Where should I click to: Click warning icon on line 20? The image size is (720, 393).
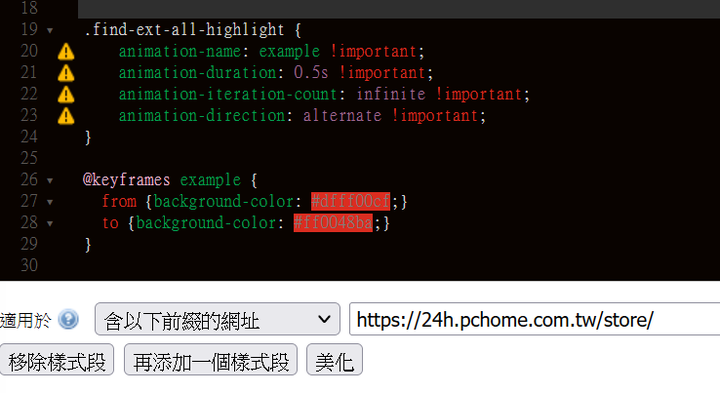point(66,51)
